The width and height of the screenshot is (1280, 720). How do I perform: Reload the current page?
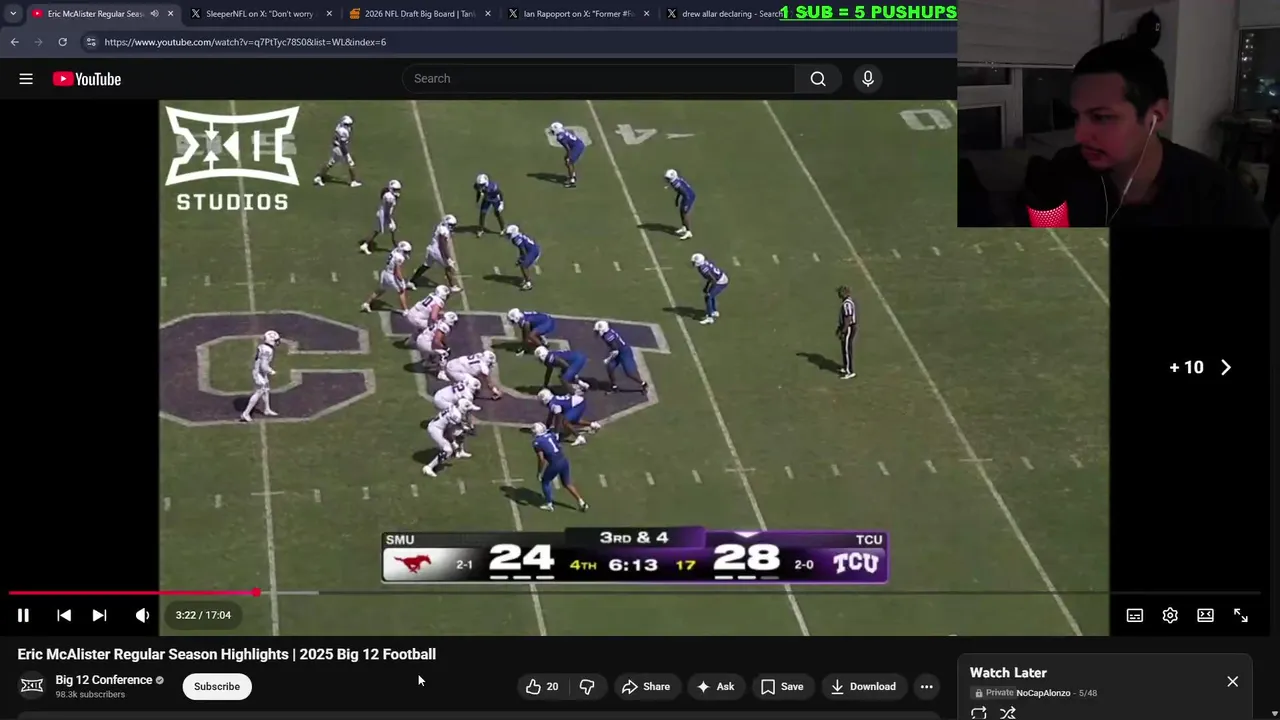tap(62, 42)
